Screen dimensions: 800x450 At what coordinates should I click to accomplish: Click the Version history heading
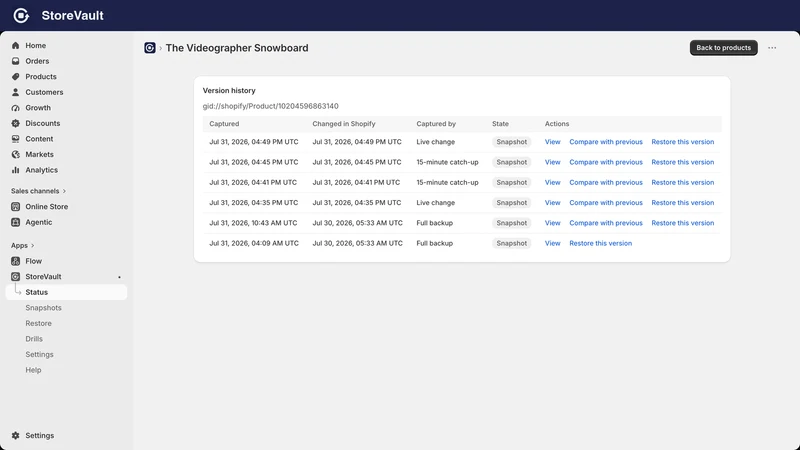click(x=229, y=90)
